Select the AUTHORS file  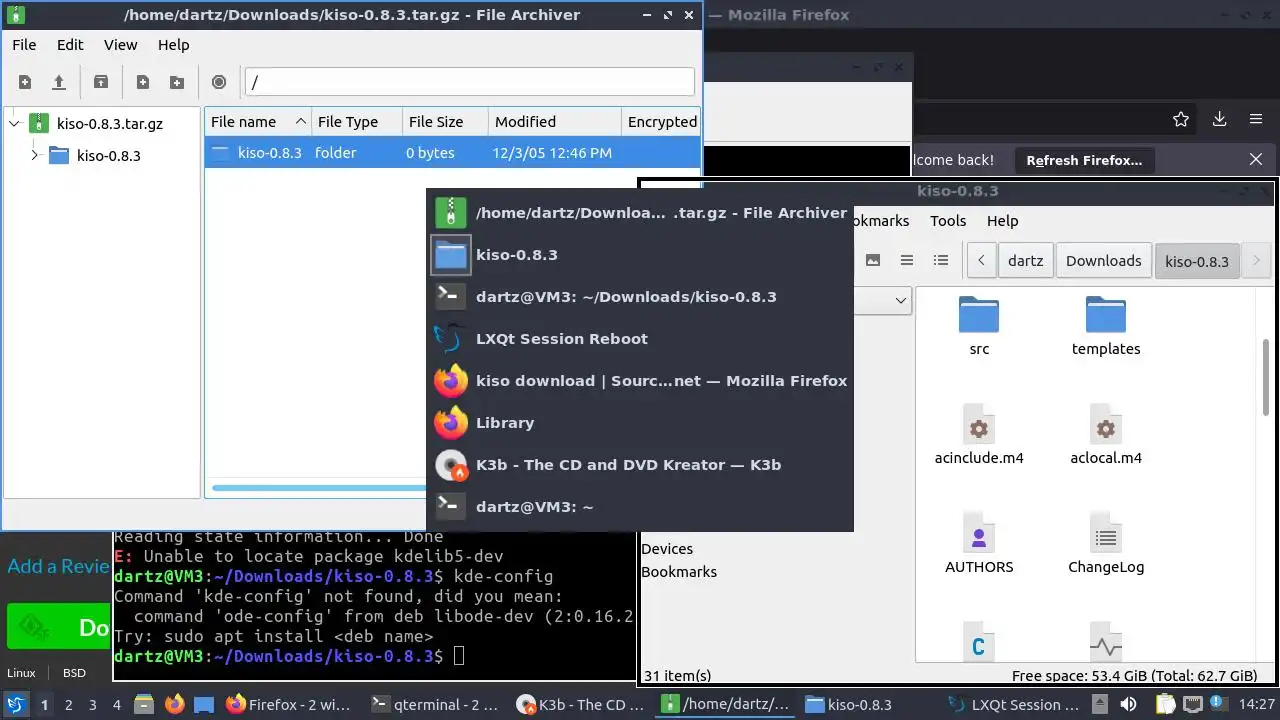pos(979,544)
